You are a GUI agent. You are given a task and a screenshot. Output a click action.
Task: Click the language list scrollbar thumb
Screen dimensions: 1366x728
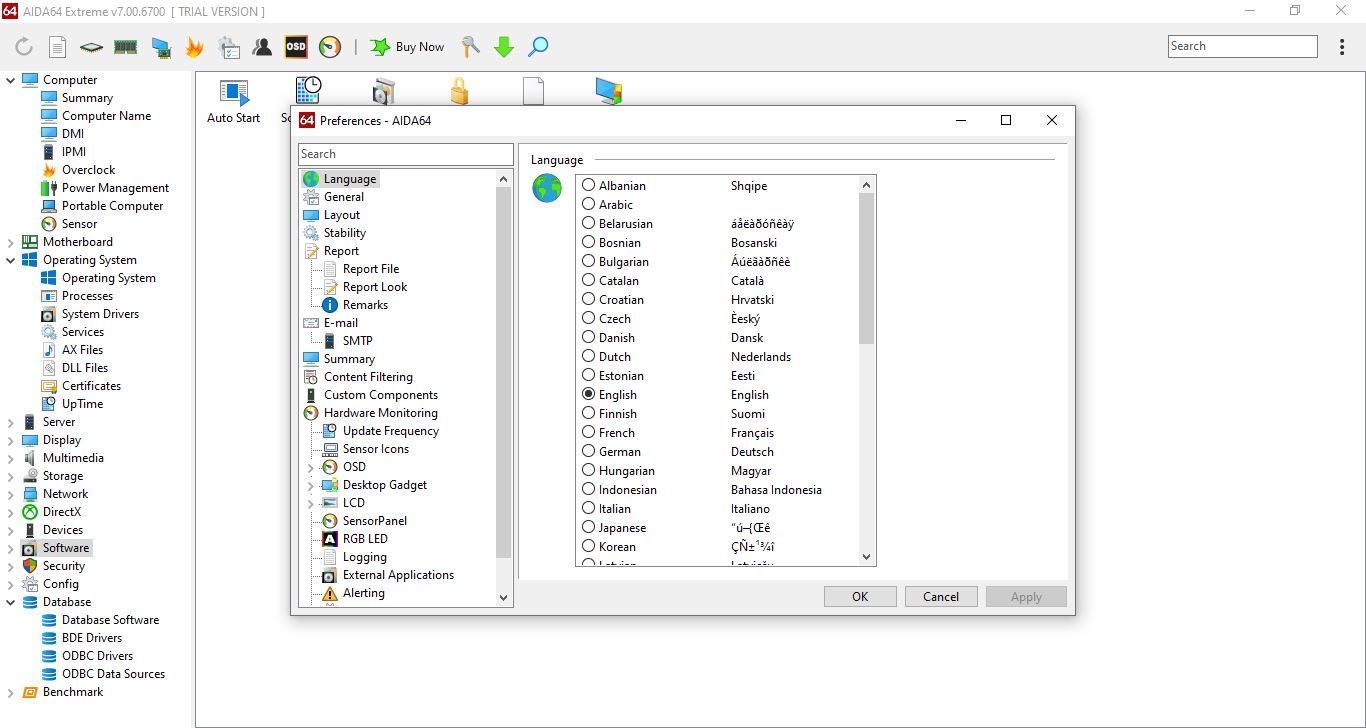coord(866,269)
